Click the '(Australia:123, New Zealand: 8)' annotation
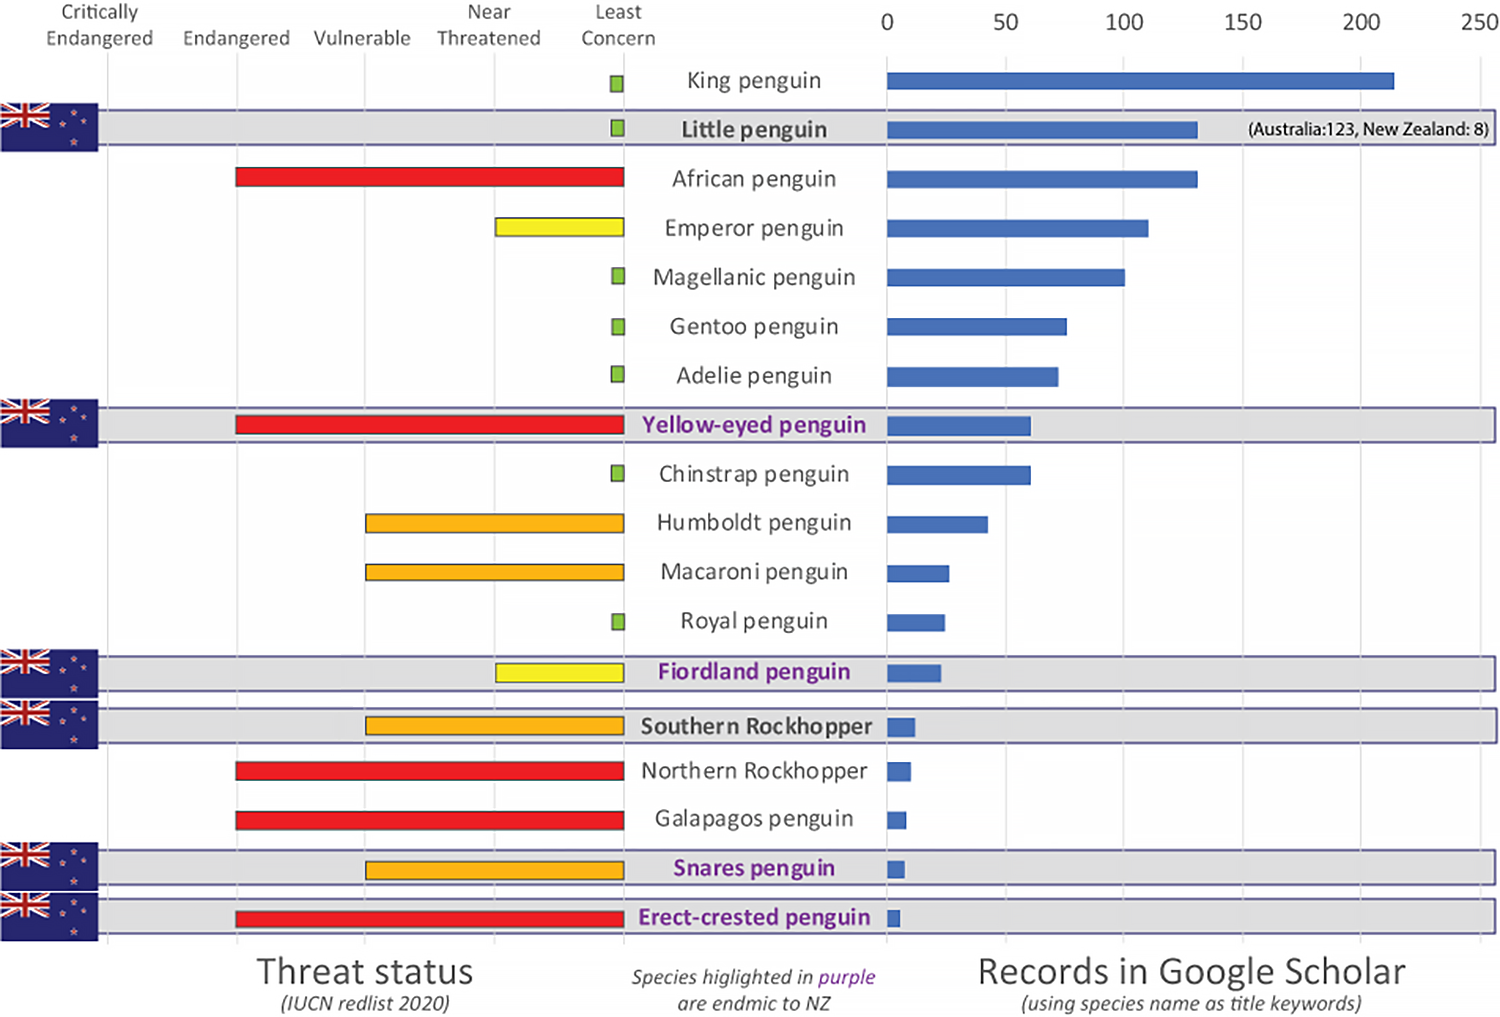The image size is (1500, 1017). (x=1368, y=129)
